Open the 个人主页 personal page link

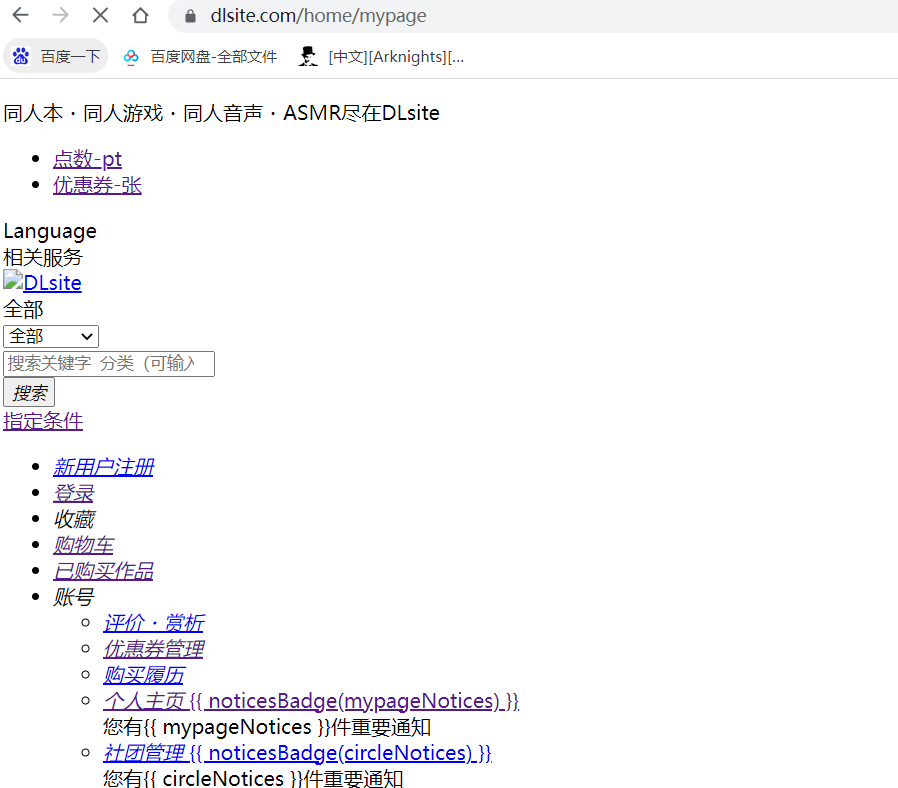312,701
